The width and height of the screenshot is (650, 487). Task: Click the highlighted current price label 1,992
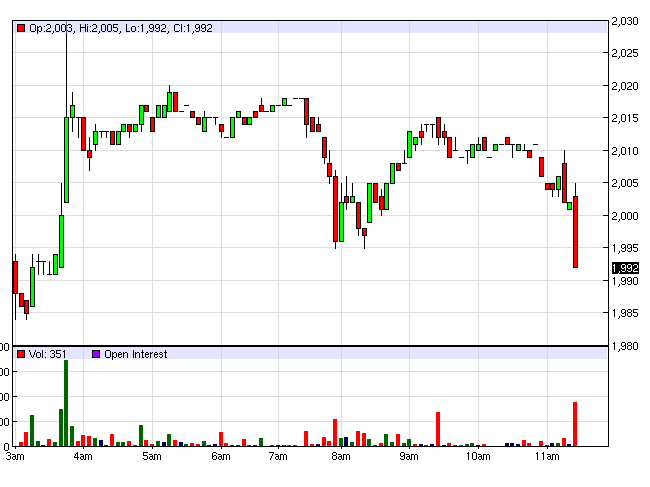click(x=625, y=268)
